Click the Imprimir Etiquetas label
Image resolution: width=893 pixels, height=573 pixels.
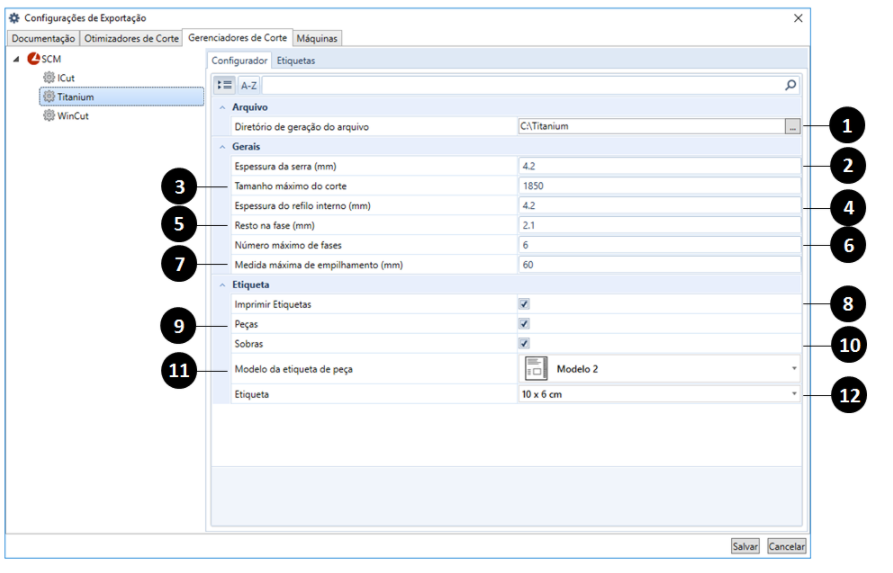pos(273,305)
